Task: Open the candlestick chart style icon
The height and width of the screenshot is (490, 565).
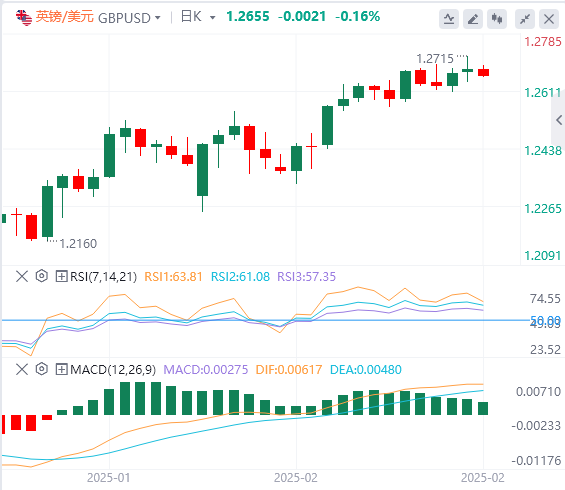Action: (x=497, y=18)
